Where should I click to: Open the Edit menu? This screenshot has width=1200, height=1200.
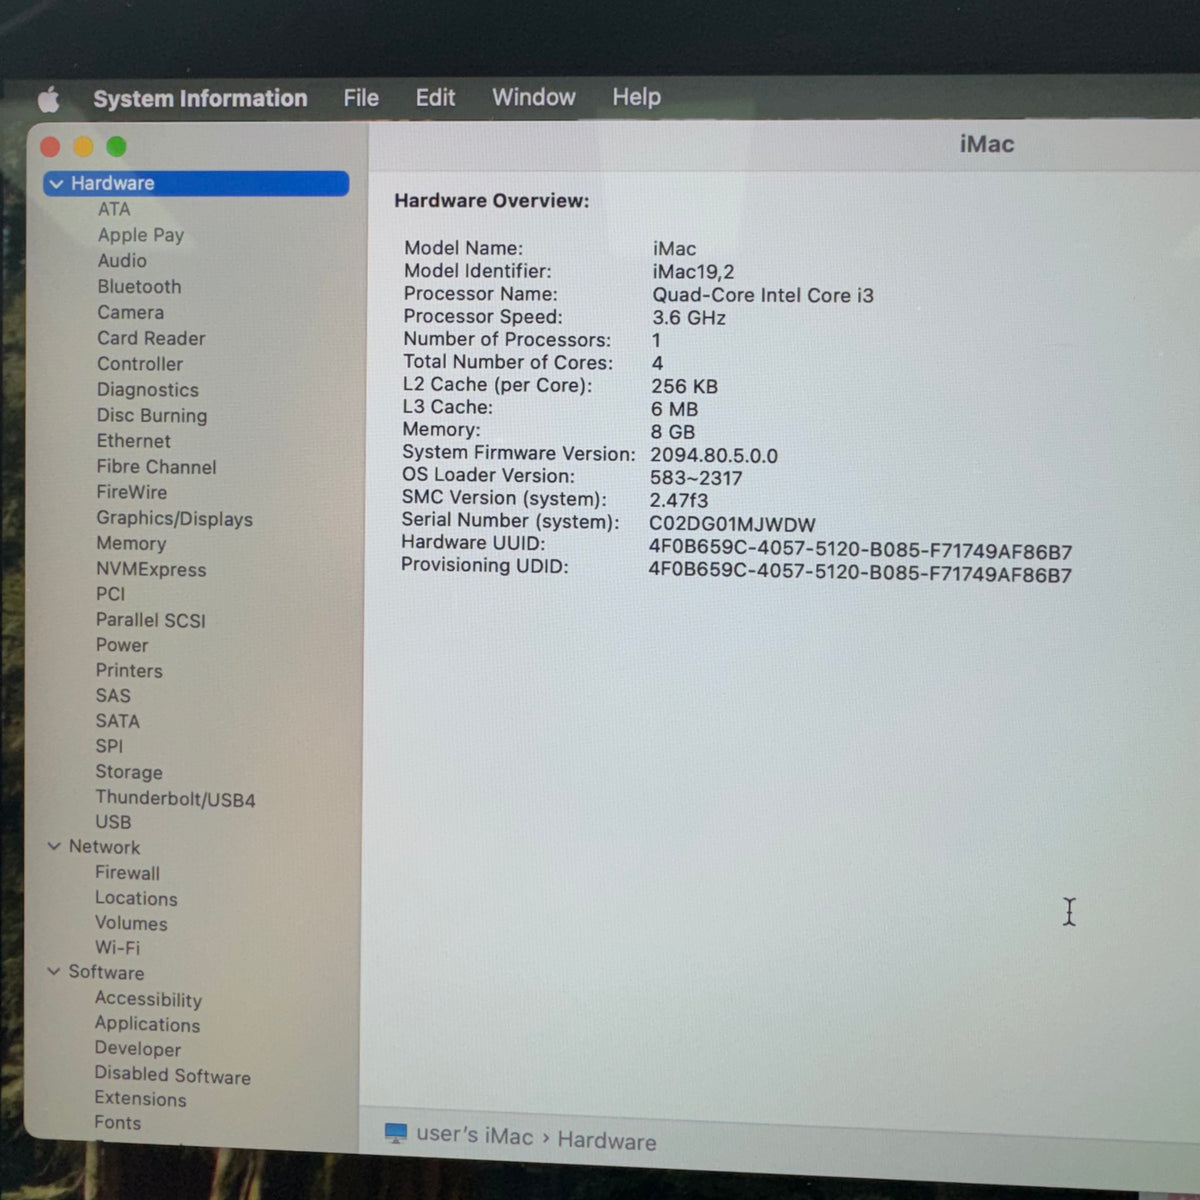[x=435, y=97]
